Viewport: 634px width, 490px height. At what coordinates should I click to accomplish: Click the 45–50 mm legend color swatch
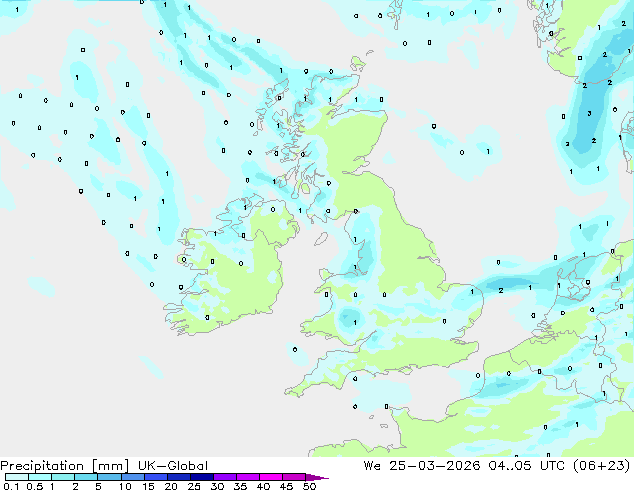[x=294, y=477]
